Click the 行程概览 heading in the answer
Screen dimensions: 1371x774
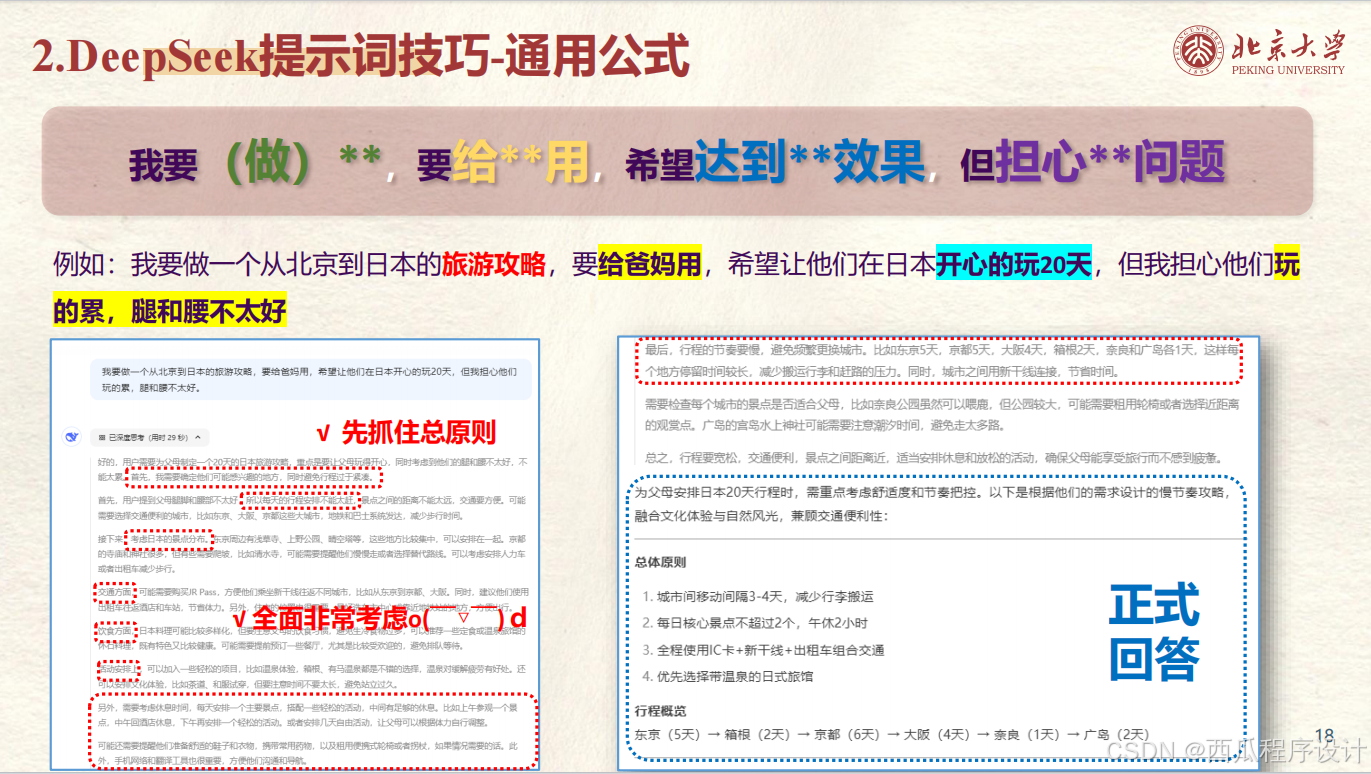(x=661, y=711)
